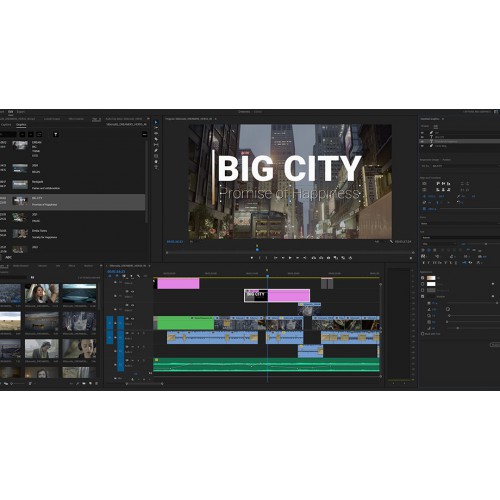
Task: Toggle the Stroke checkbox in Appearance
Action: pyautogui.click(x=422, y=284)
